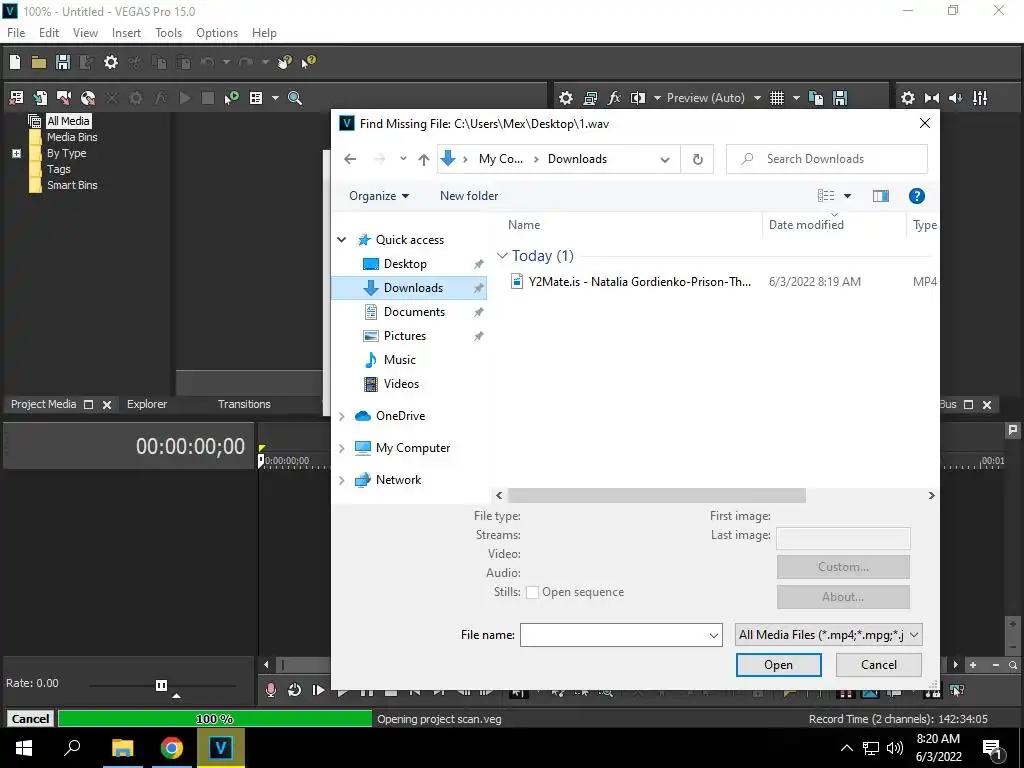Click the dialog help question mark icon
1024x768 pixels.
coord(916,196)
